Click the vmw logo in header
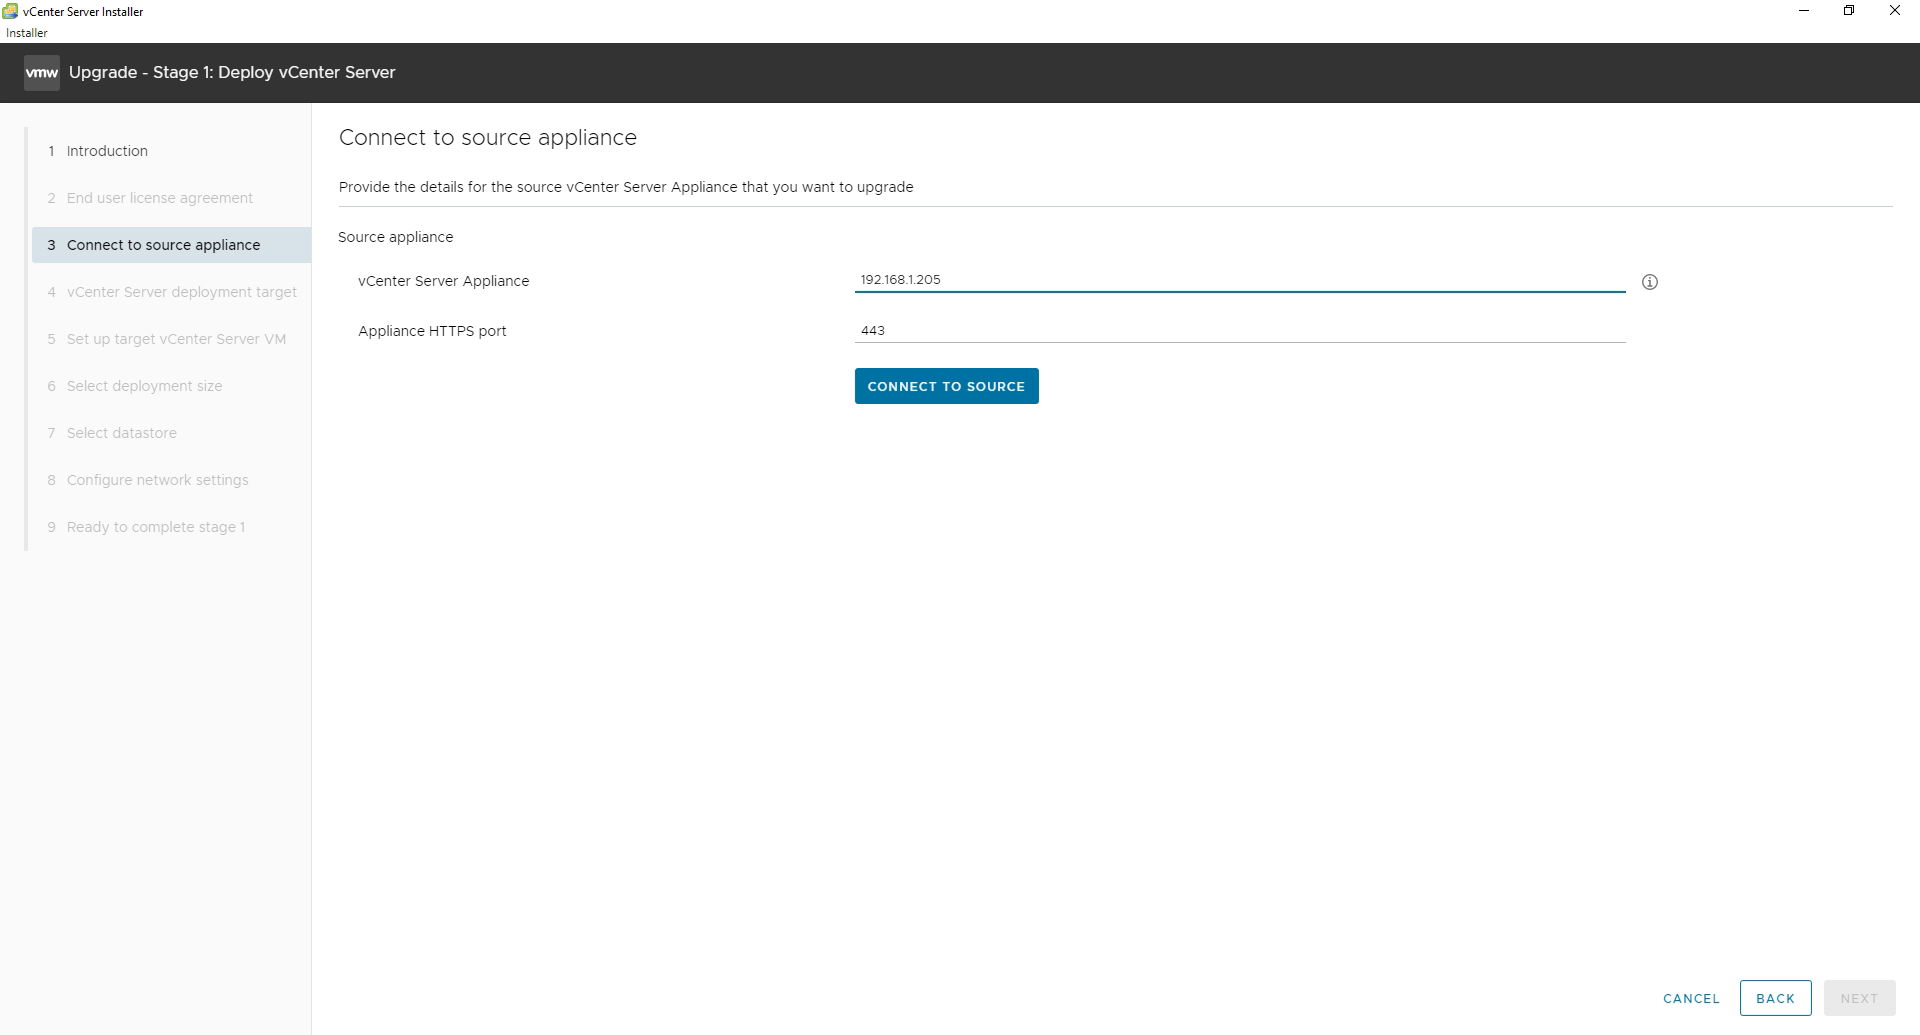 42,73
